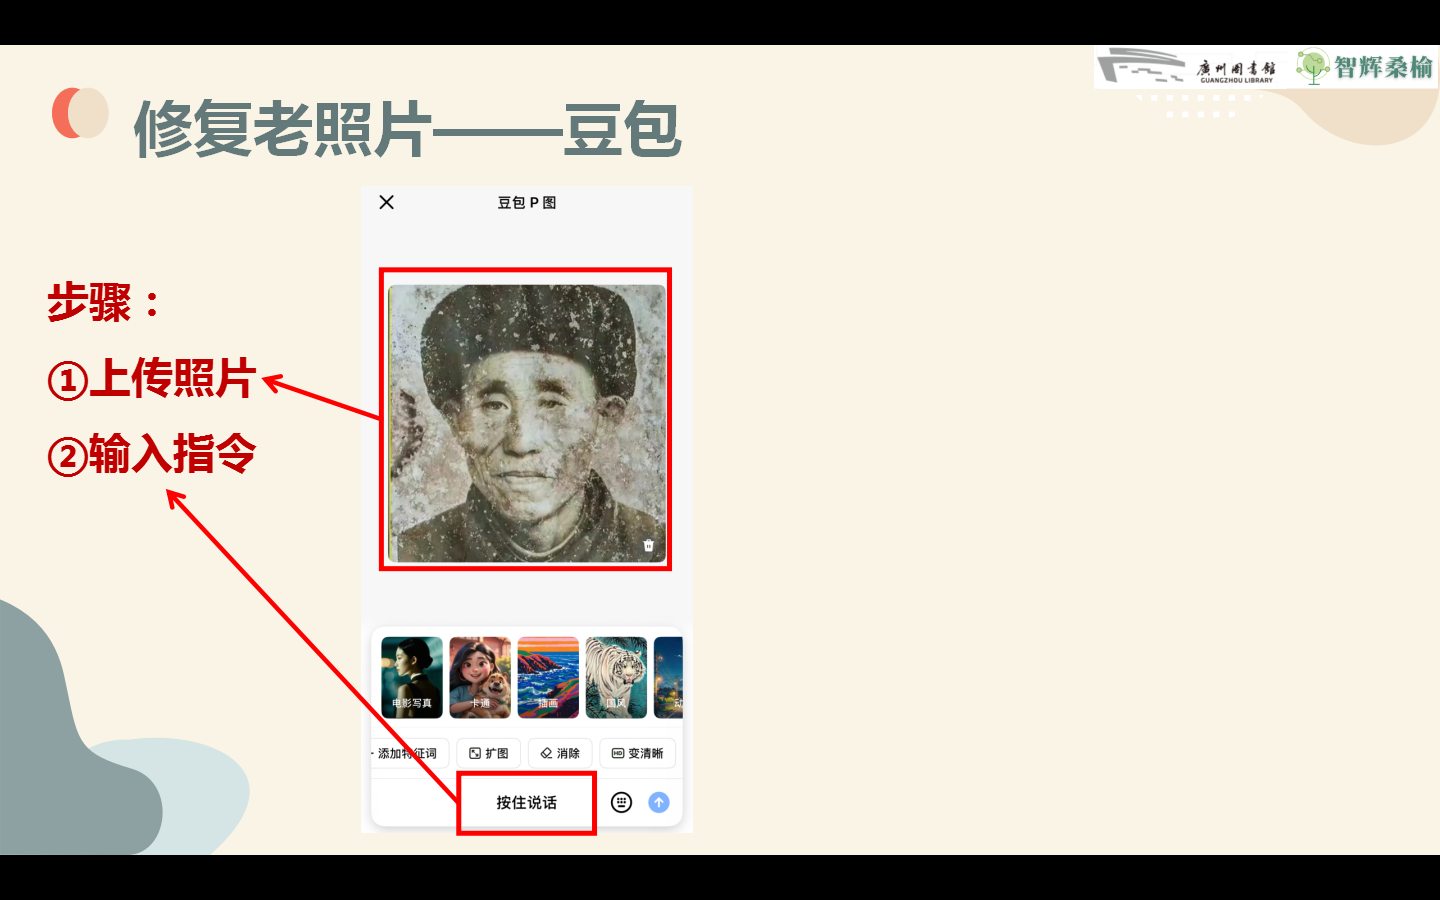Hold the 按住说话 voice input button

527,802
